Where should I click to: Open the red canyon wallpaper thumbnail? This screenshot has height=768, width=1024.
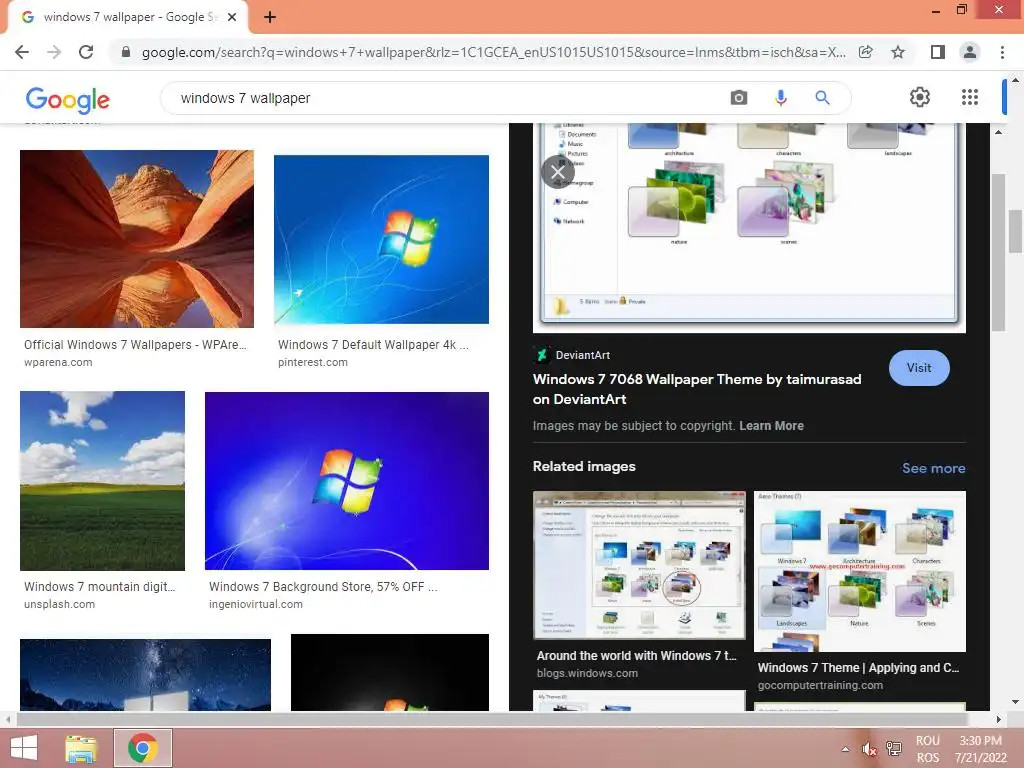click(x=136, y=239)
